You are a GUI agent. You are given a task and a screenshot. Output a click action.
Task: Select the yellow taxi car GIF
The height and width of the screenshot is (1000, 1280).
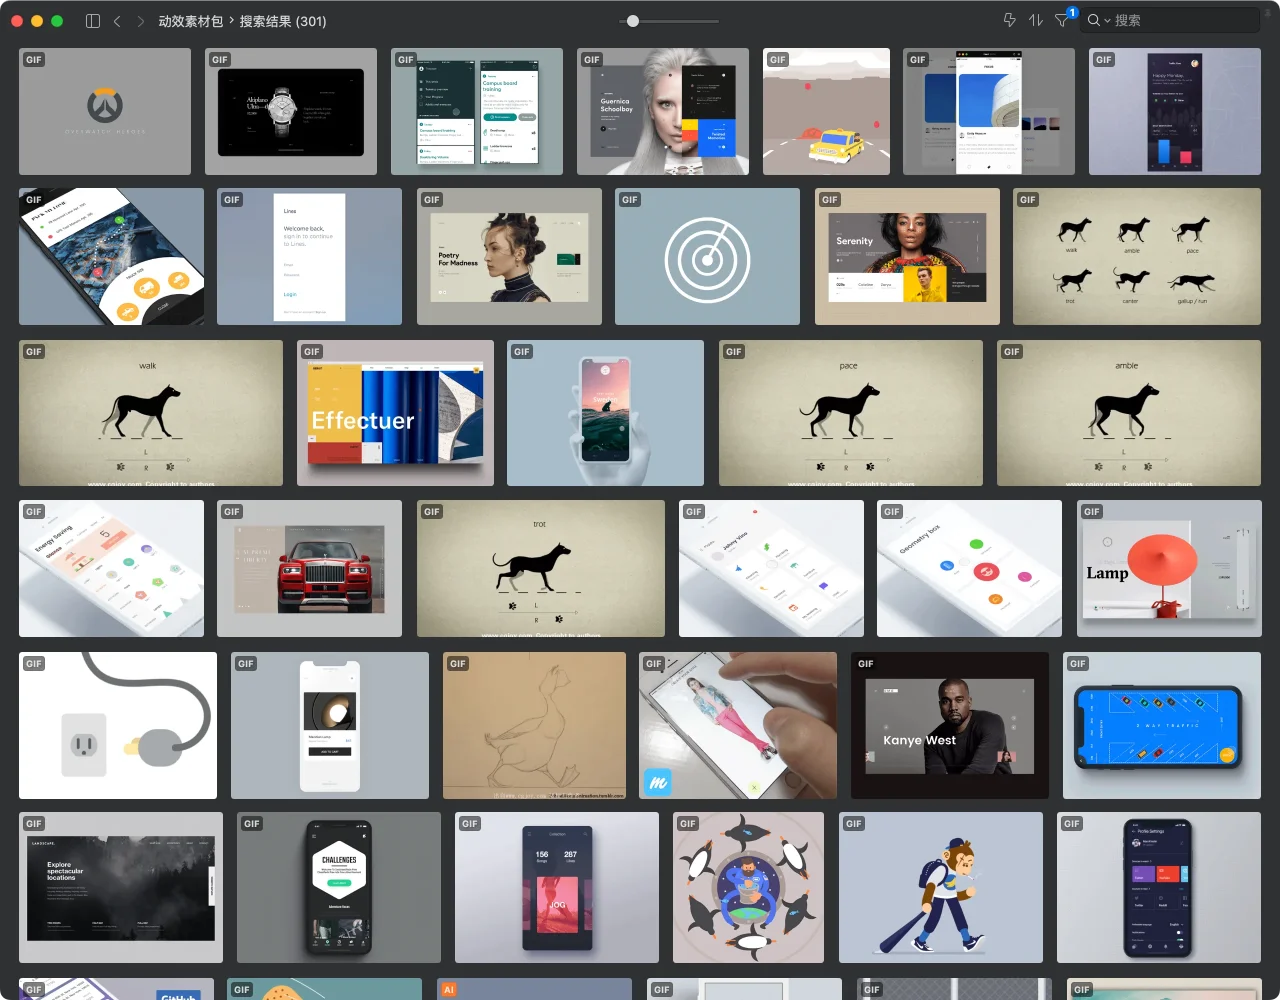(826, 112)
